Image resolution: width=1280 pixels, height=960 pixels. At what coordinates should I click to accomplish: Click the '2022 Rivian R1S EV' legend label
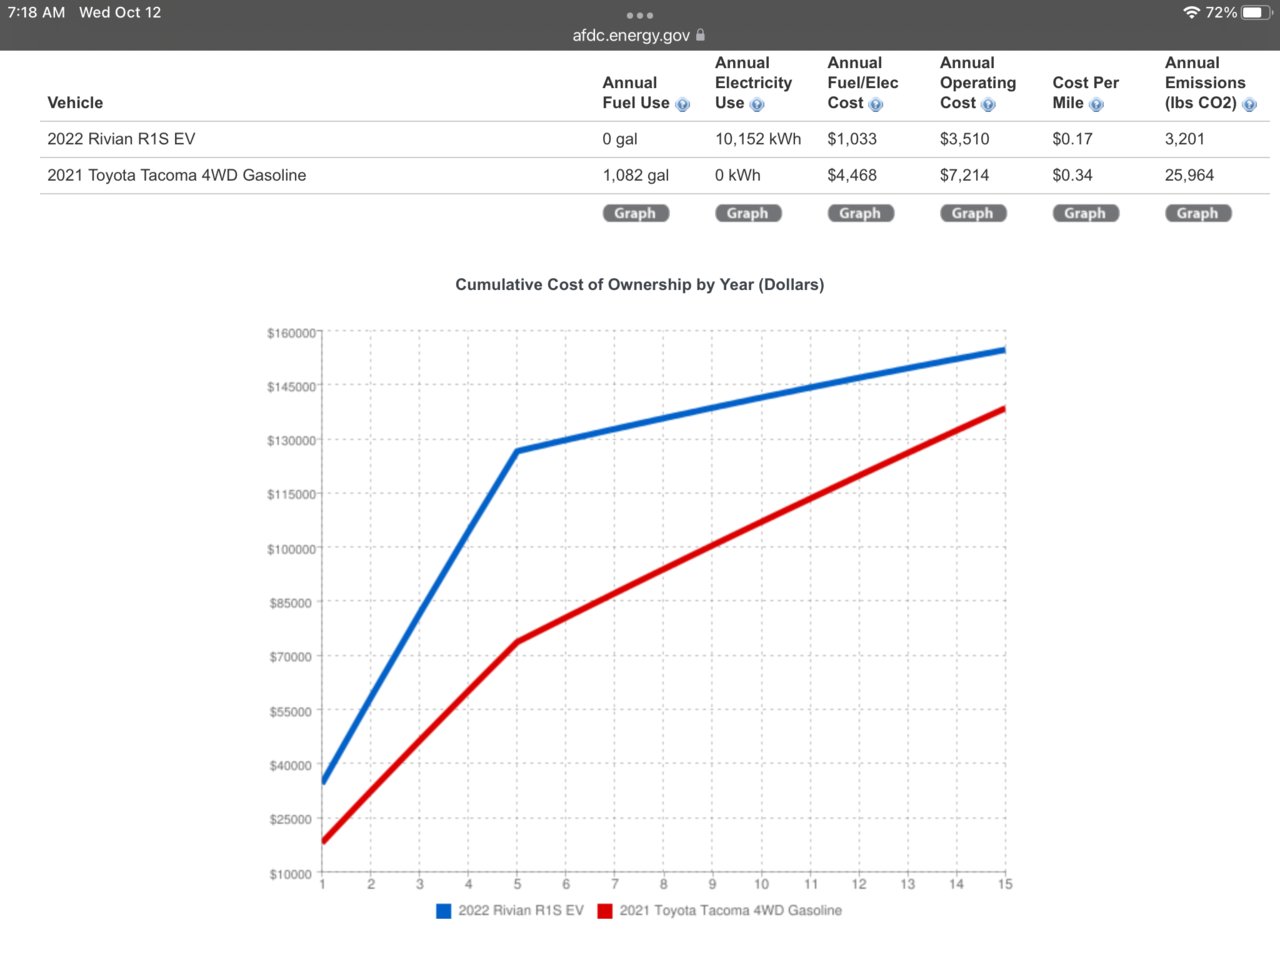(x=521, y=911)
